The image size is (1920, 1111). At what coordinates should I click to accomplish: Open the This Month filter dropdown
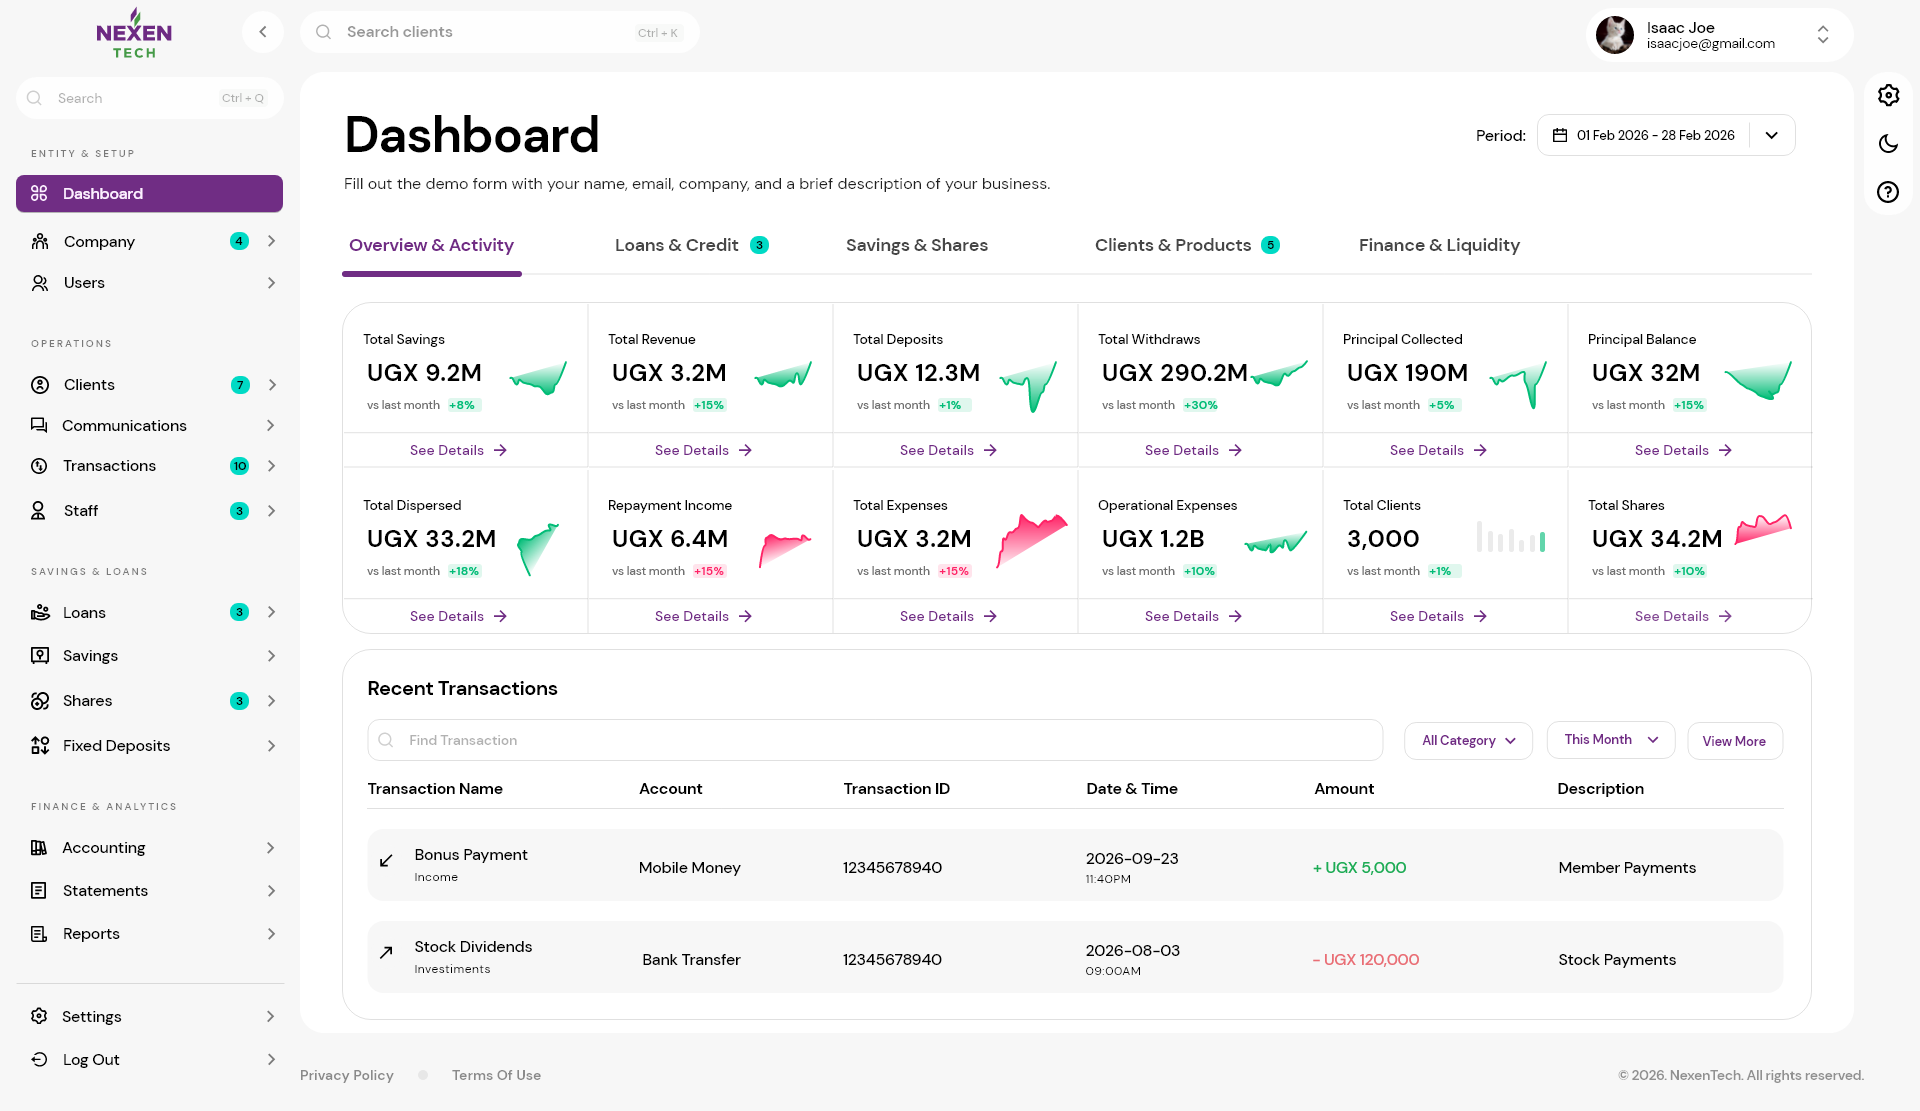[1609, 739]
